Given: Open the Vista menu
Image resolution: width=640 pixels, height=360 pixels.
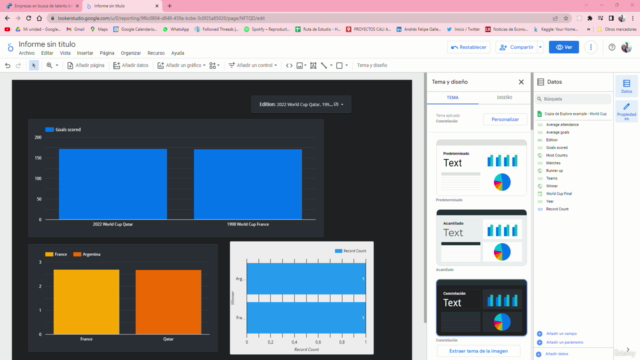Looking at the screenshot, I should [x=65, y=53].
